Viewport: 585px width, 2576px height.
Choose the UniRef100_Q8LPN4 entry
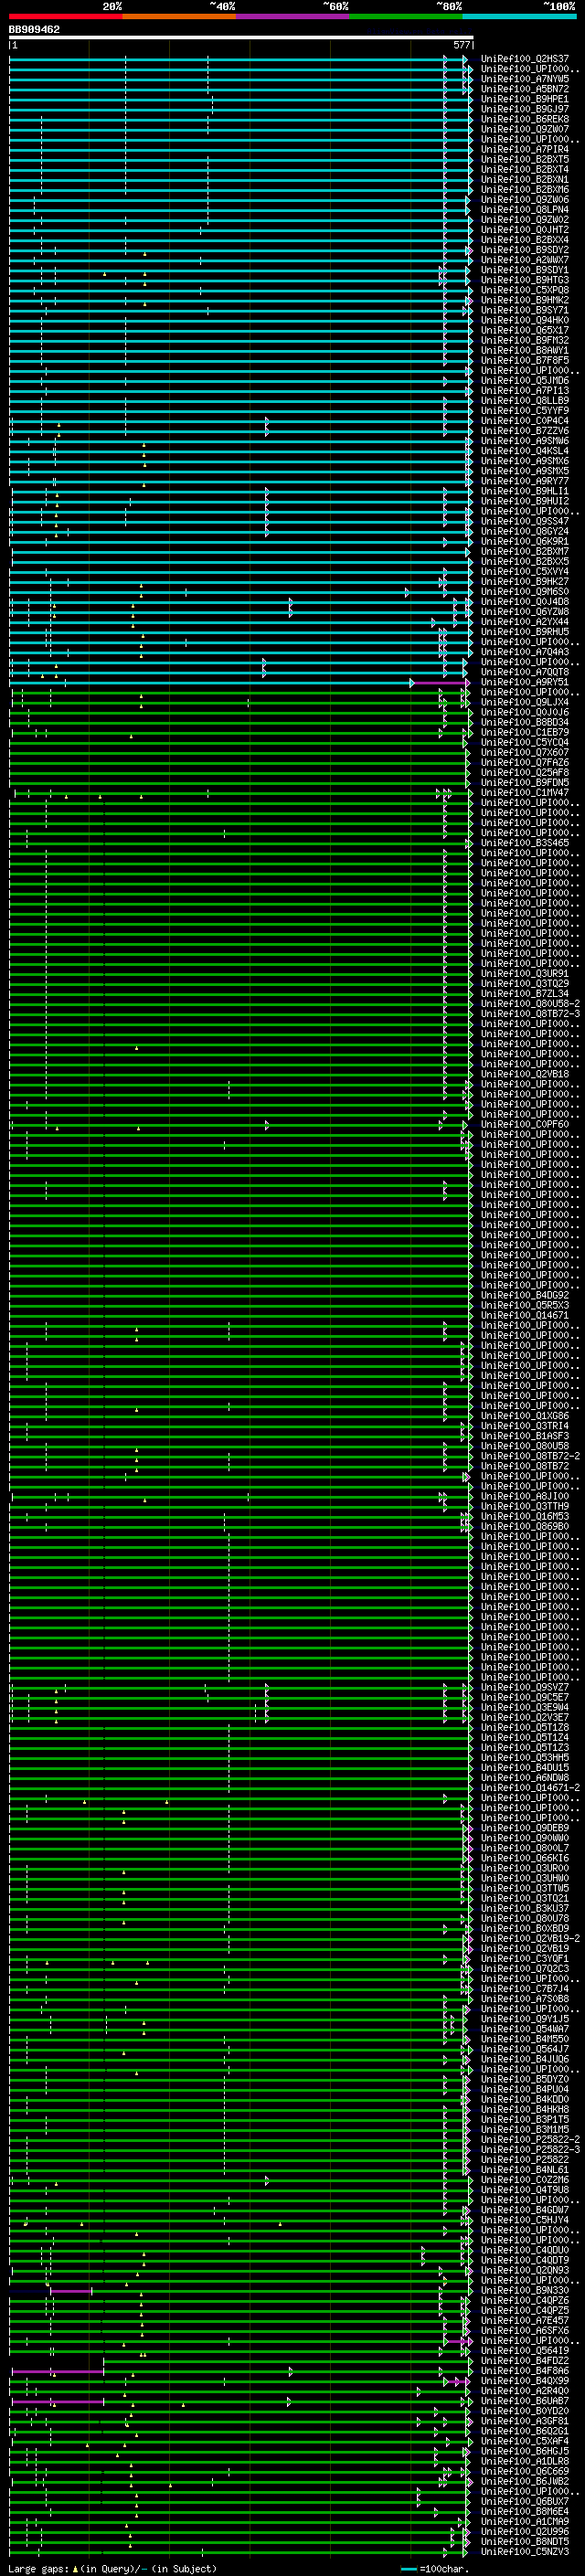click(x=524, y=210)
